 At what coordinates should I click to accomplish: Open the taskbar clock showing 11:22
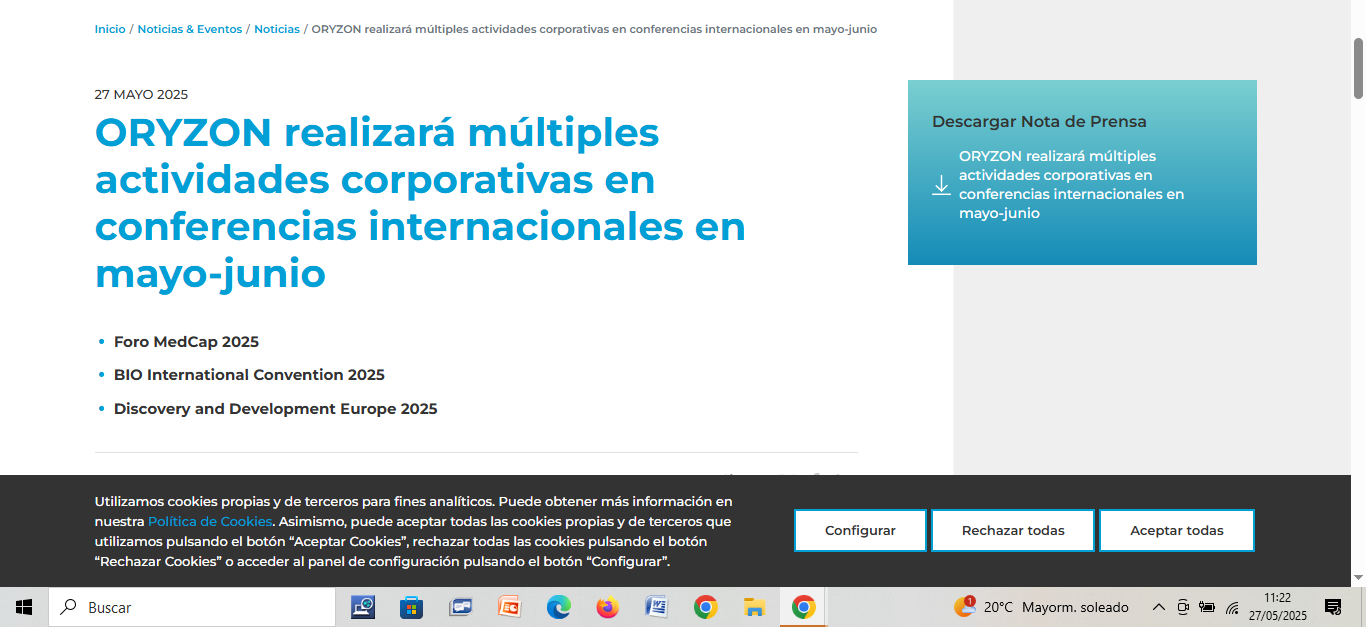pos(1277,607)
